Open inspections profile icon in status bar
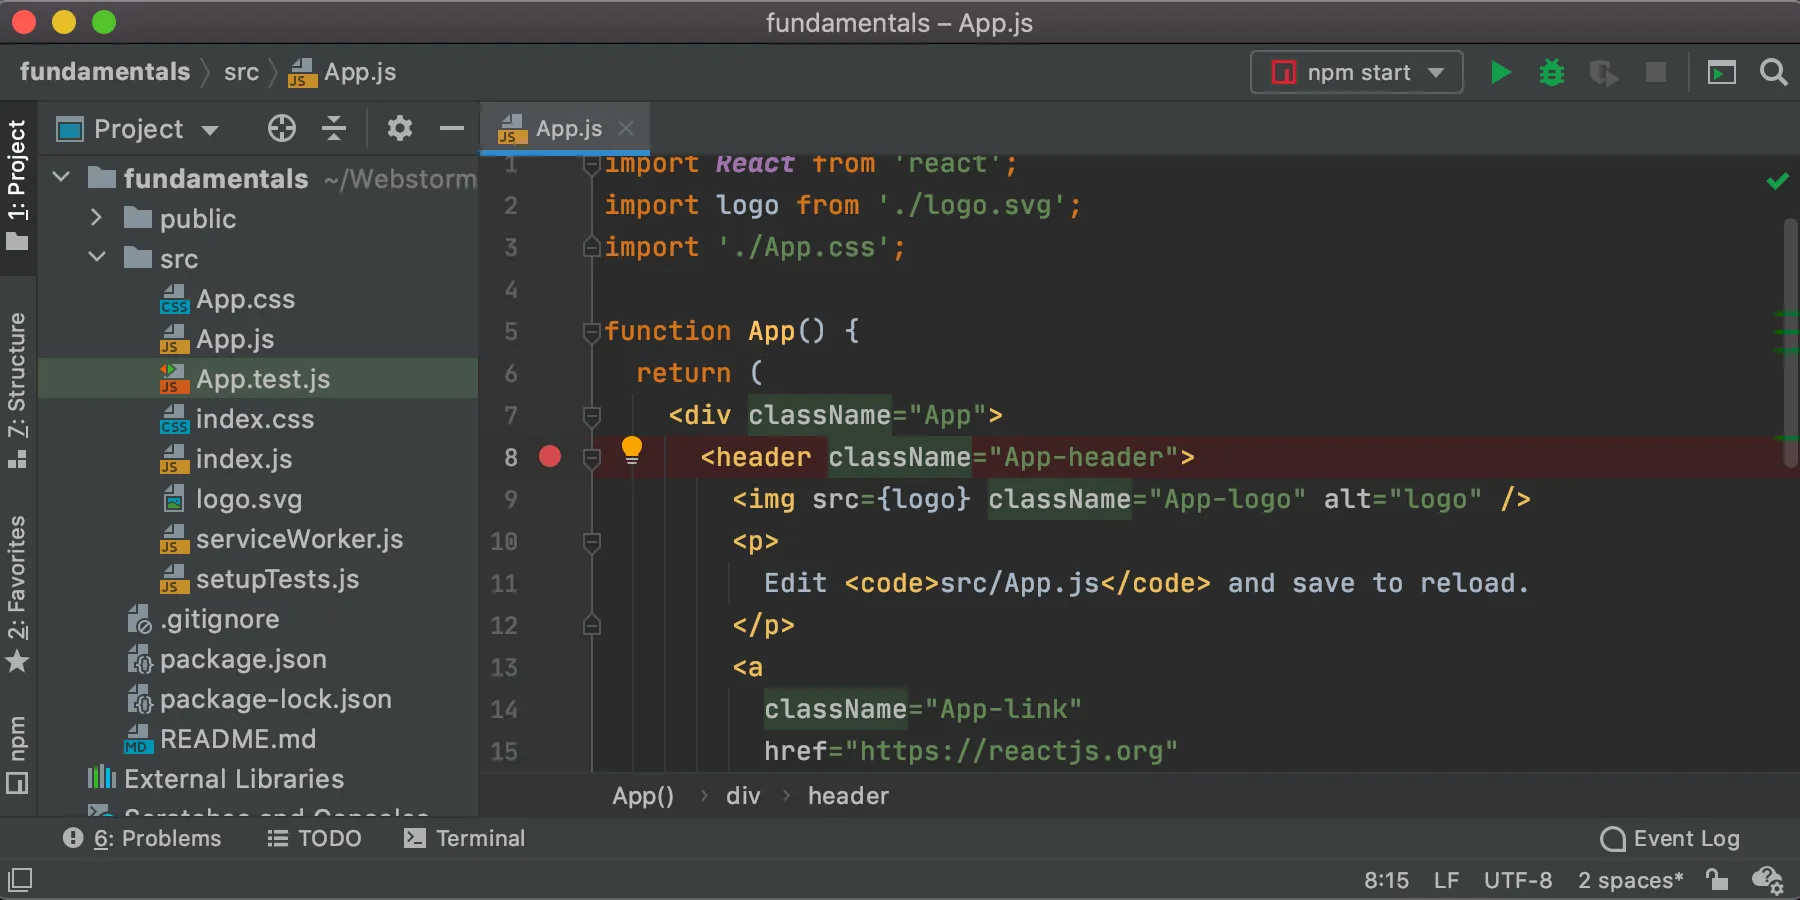The width and height of the screenshot is (1800, 900). (x=1767, y=880)
